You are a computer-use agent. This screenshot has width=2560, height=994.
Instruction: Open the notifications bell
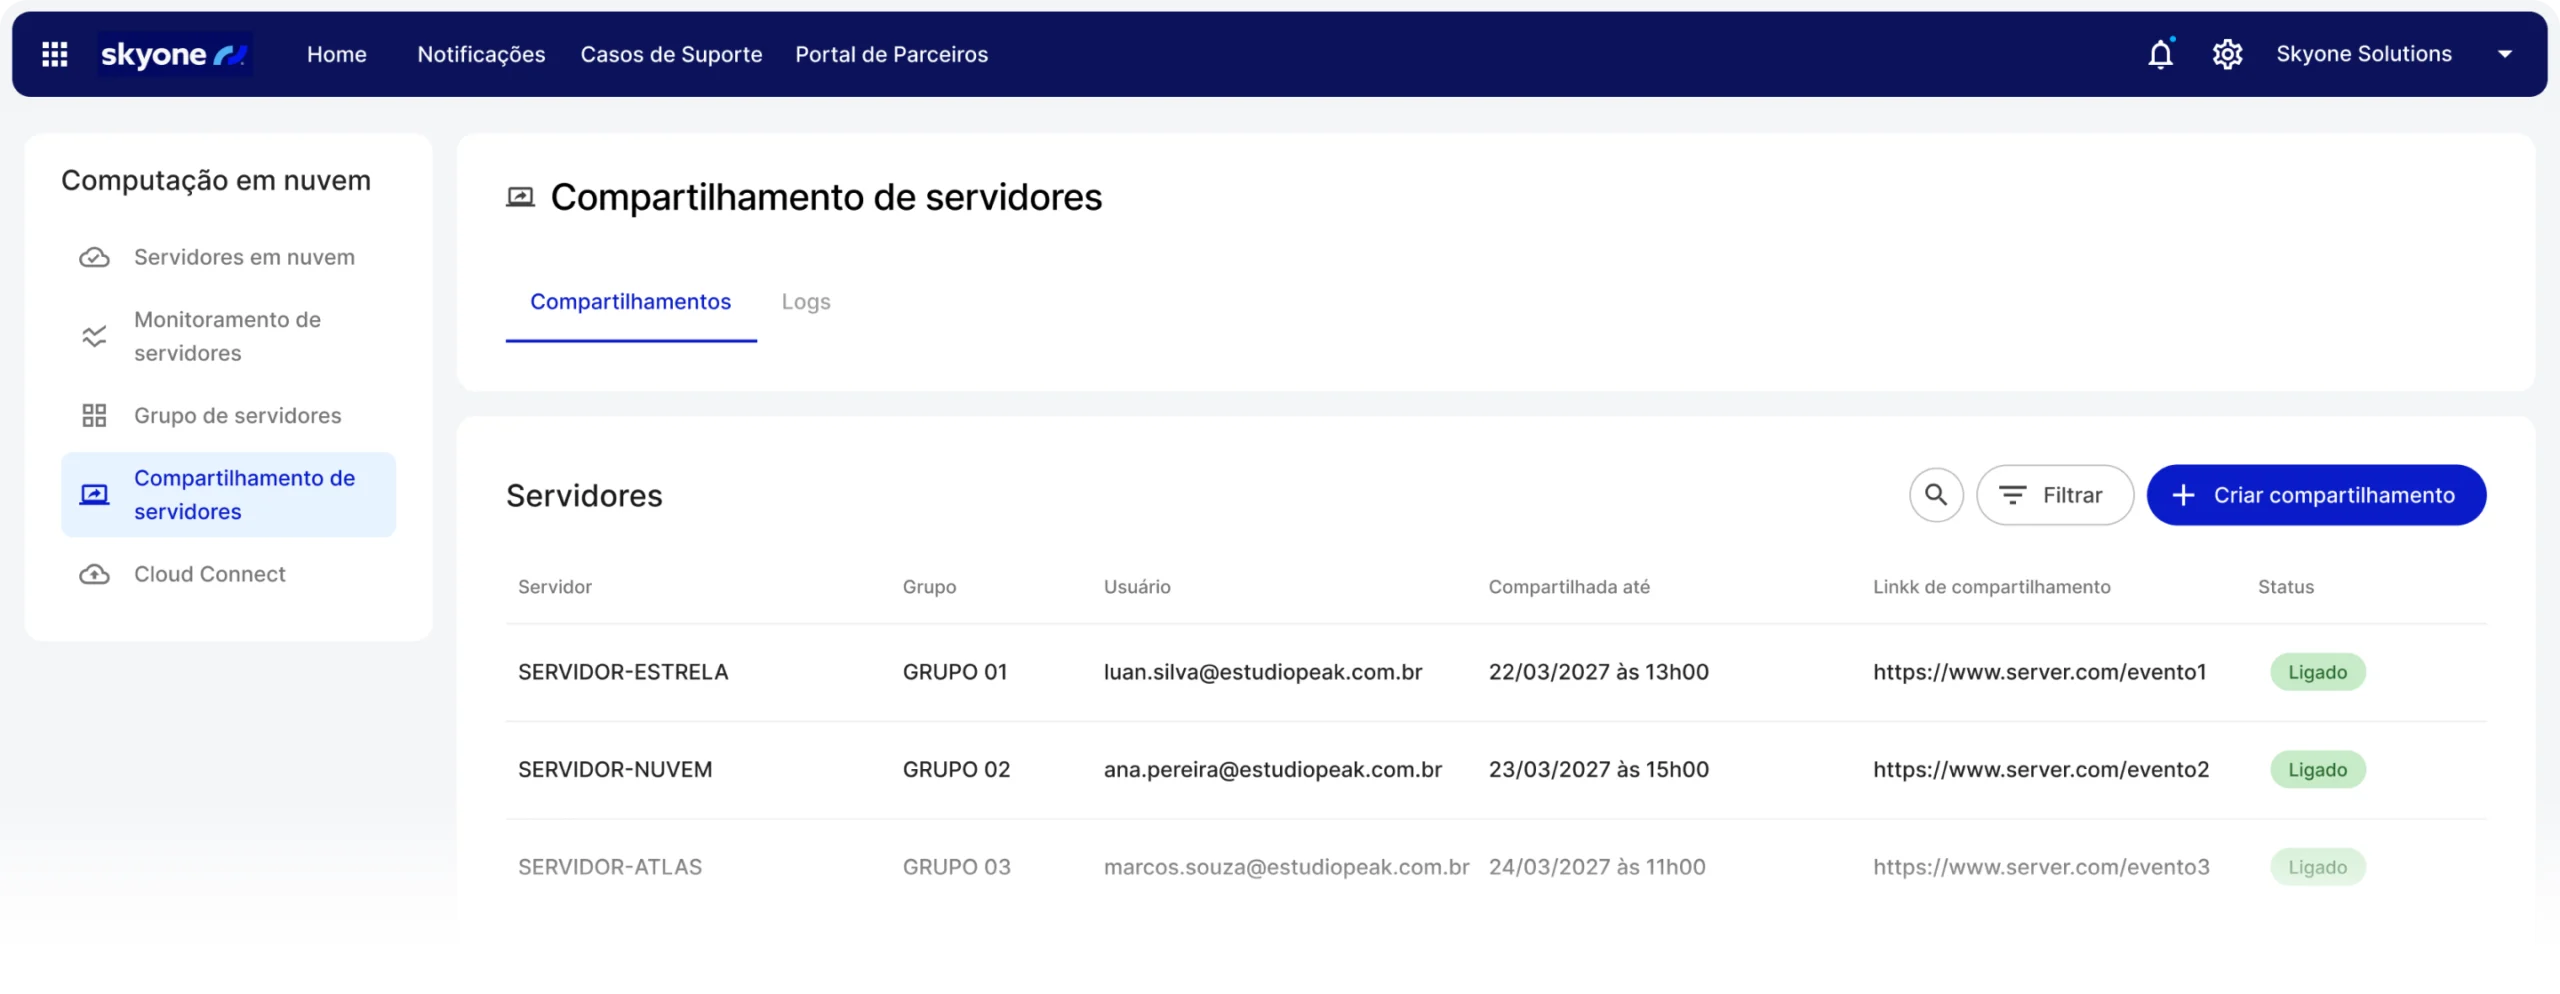tap(2160, 54)
